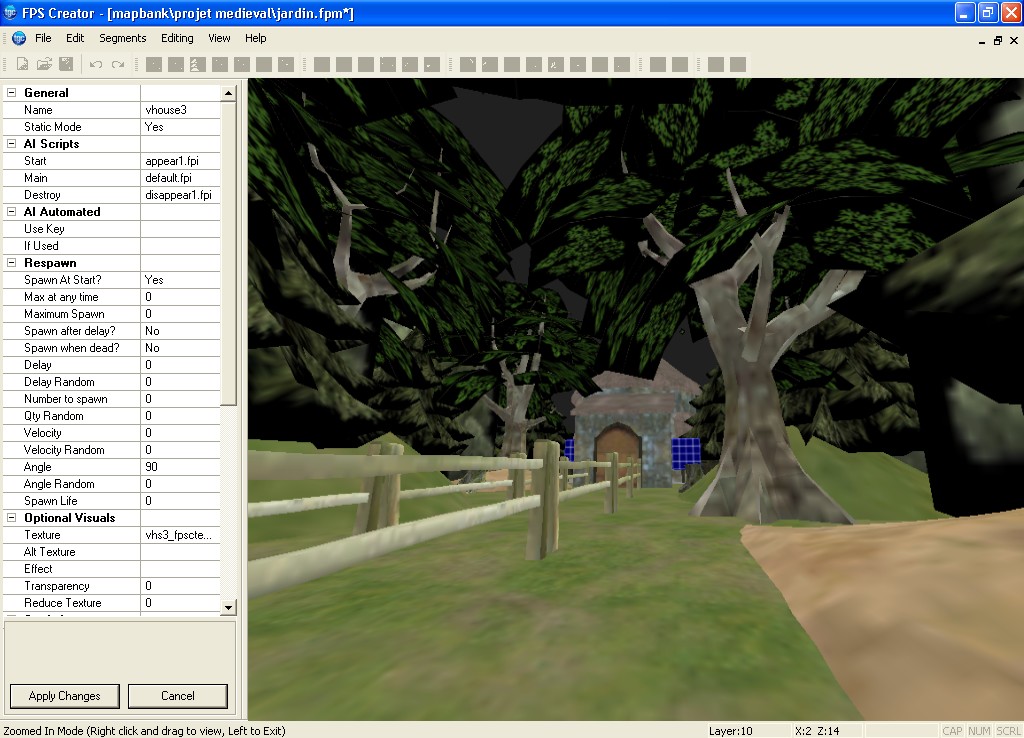Click the empty If Used value field
1024x738 pixels.
coord(180,246)
